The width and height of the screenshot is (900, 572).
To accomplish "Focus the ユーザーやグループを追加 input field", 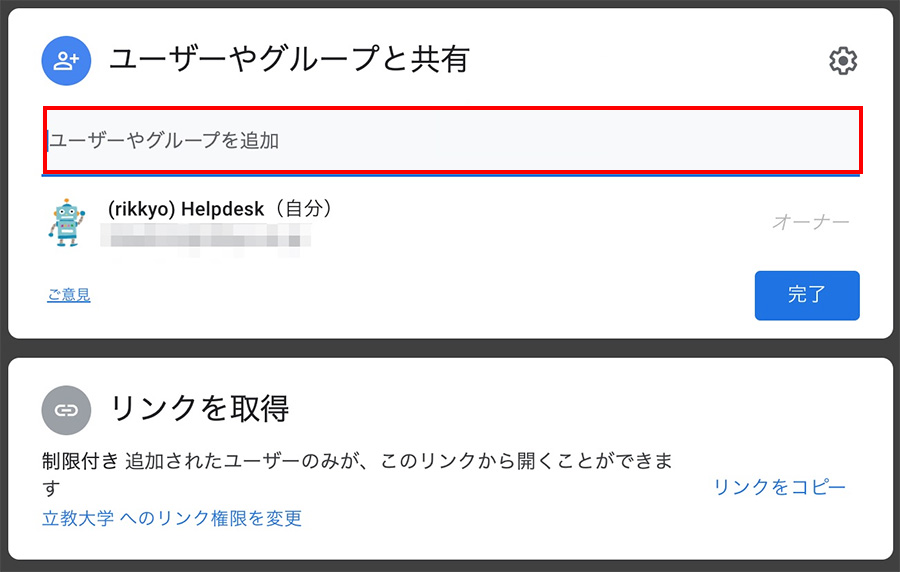I will tap(453, 140).
